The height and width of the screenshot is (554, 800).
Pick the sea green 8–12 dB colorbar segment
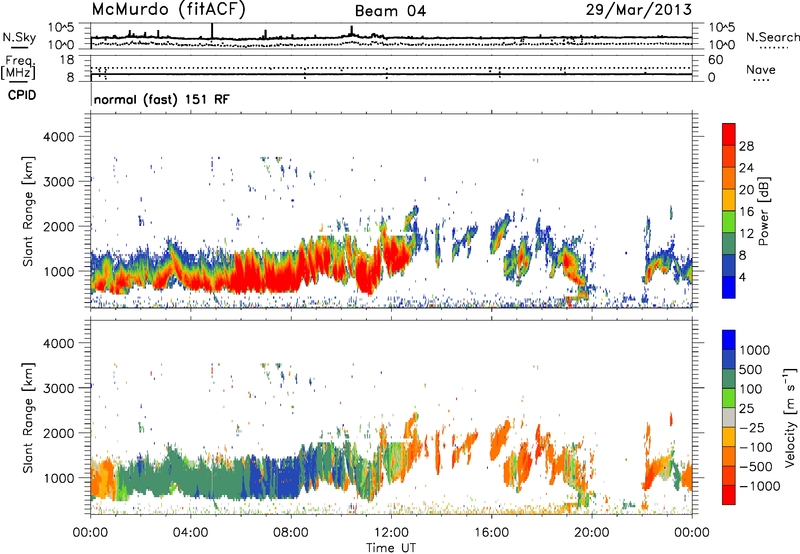(729, 243)
